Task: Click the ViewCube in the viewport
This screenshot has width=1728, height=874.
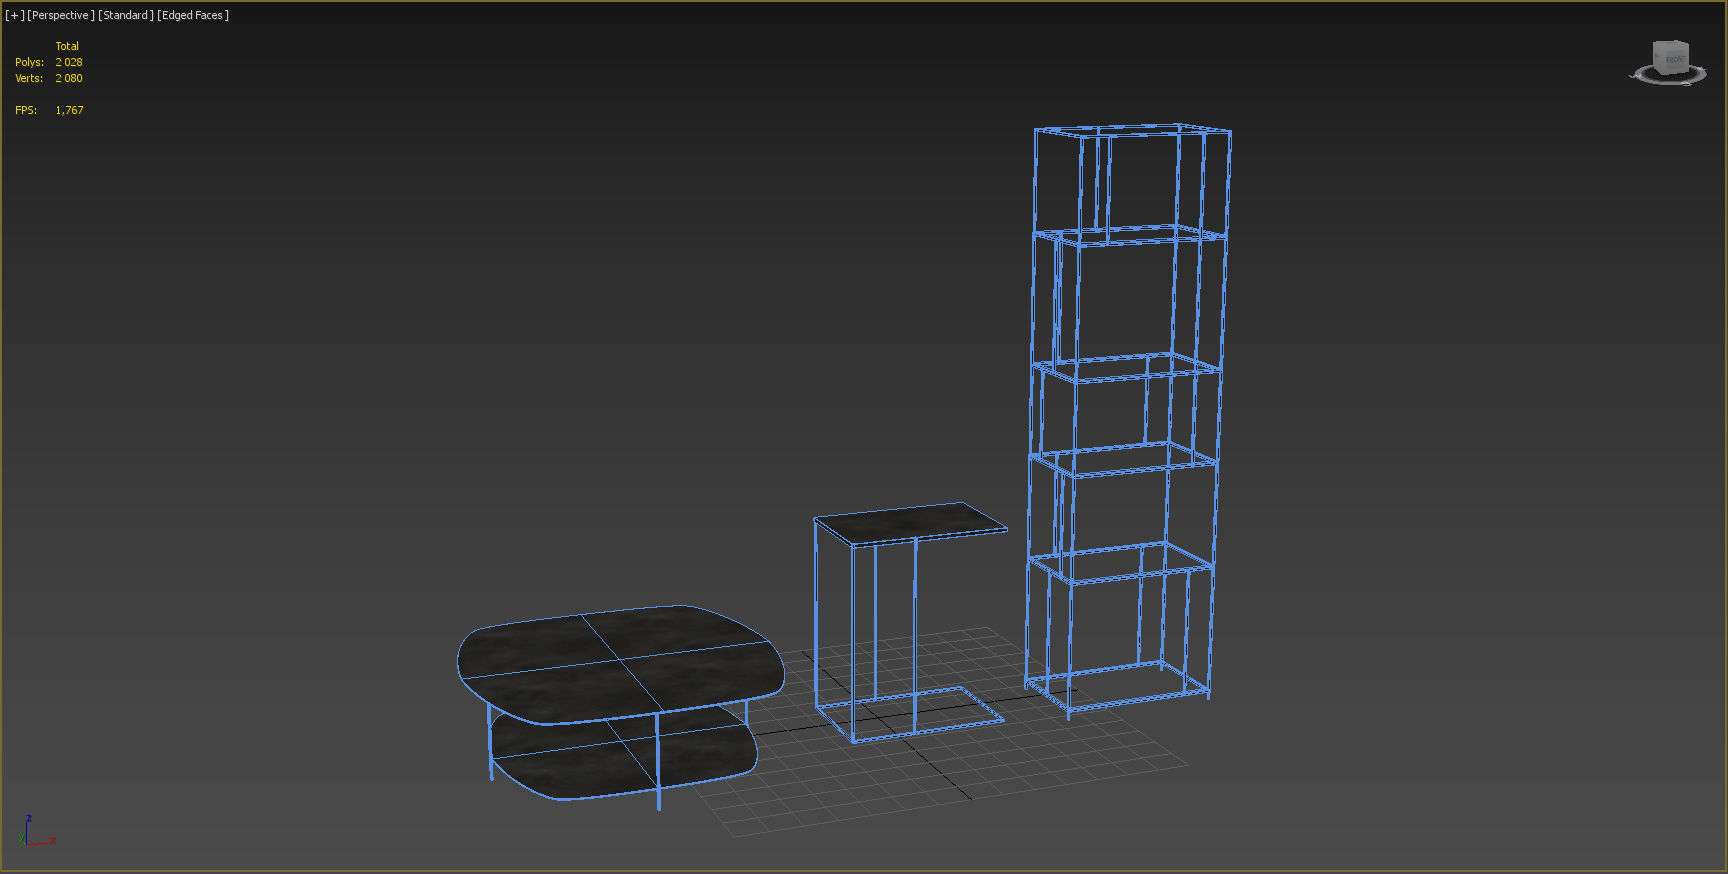Action: 1670,57
